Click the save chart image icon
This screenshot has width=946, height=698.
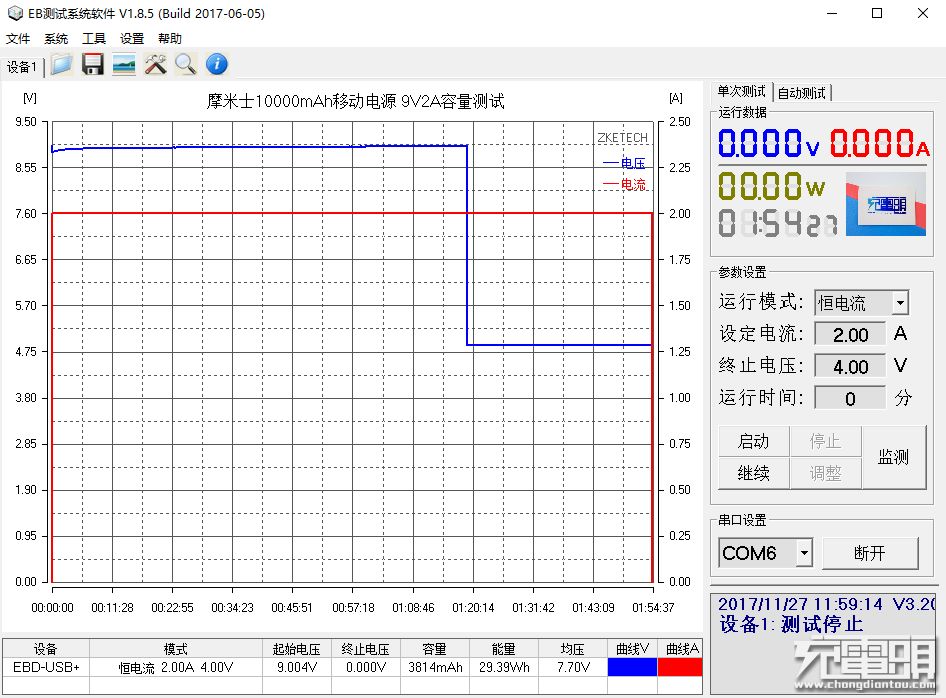pos(124,65)
